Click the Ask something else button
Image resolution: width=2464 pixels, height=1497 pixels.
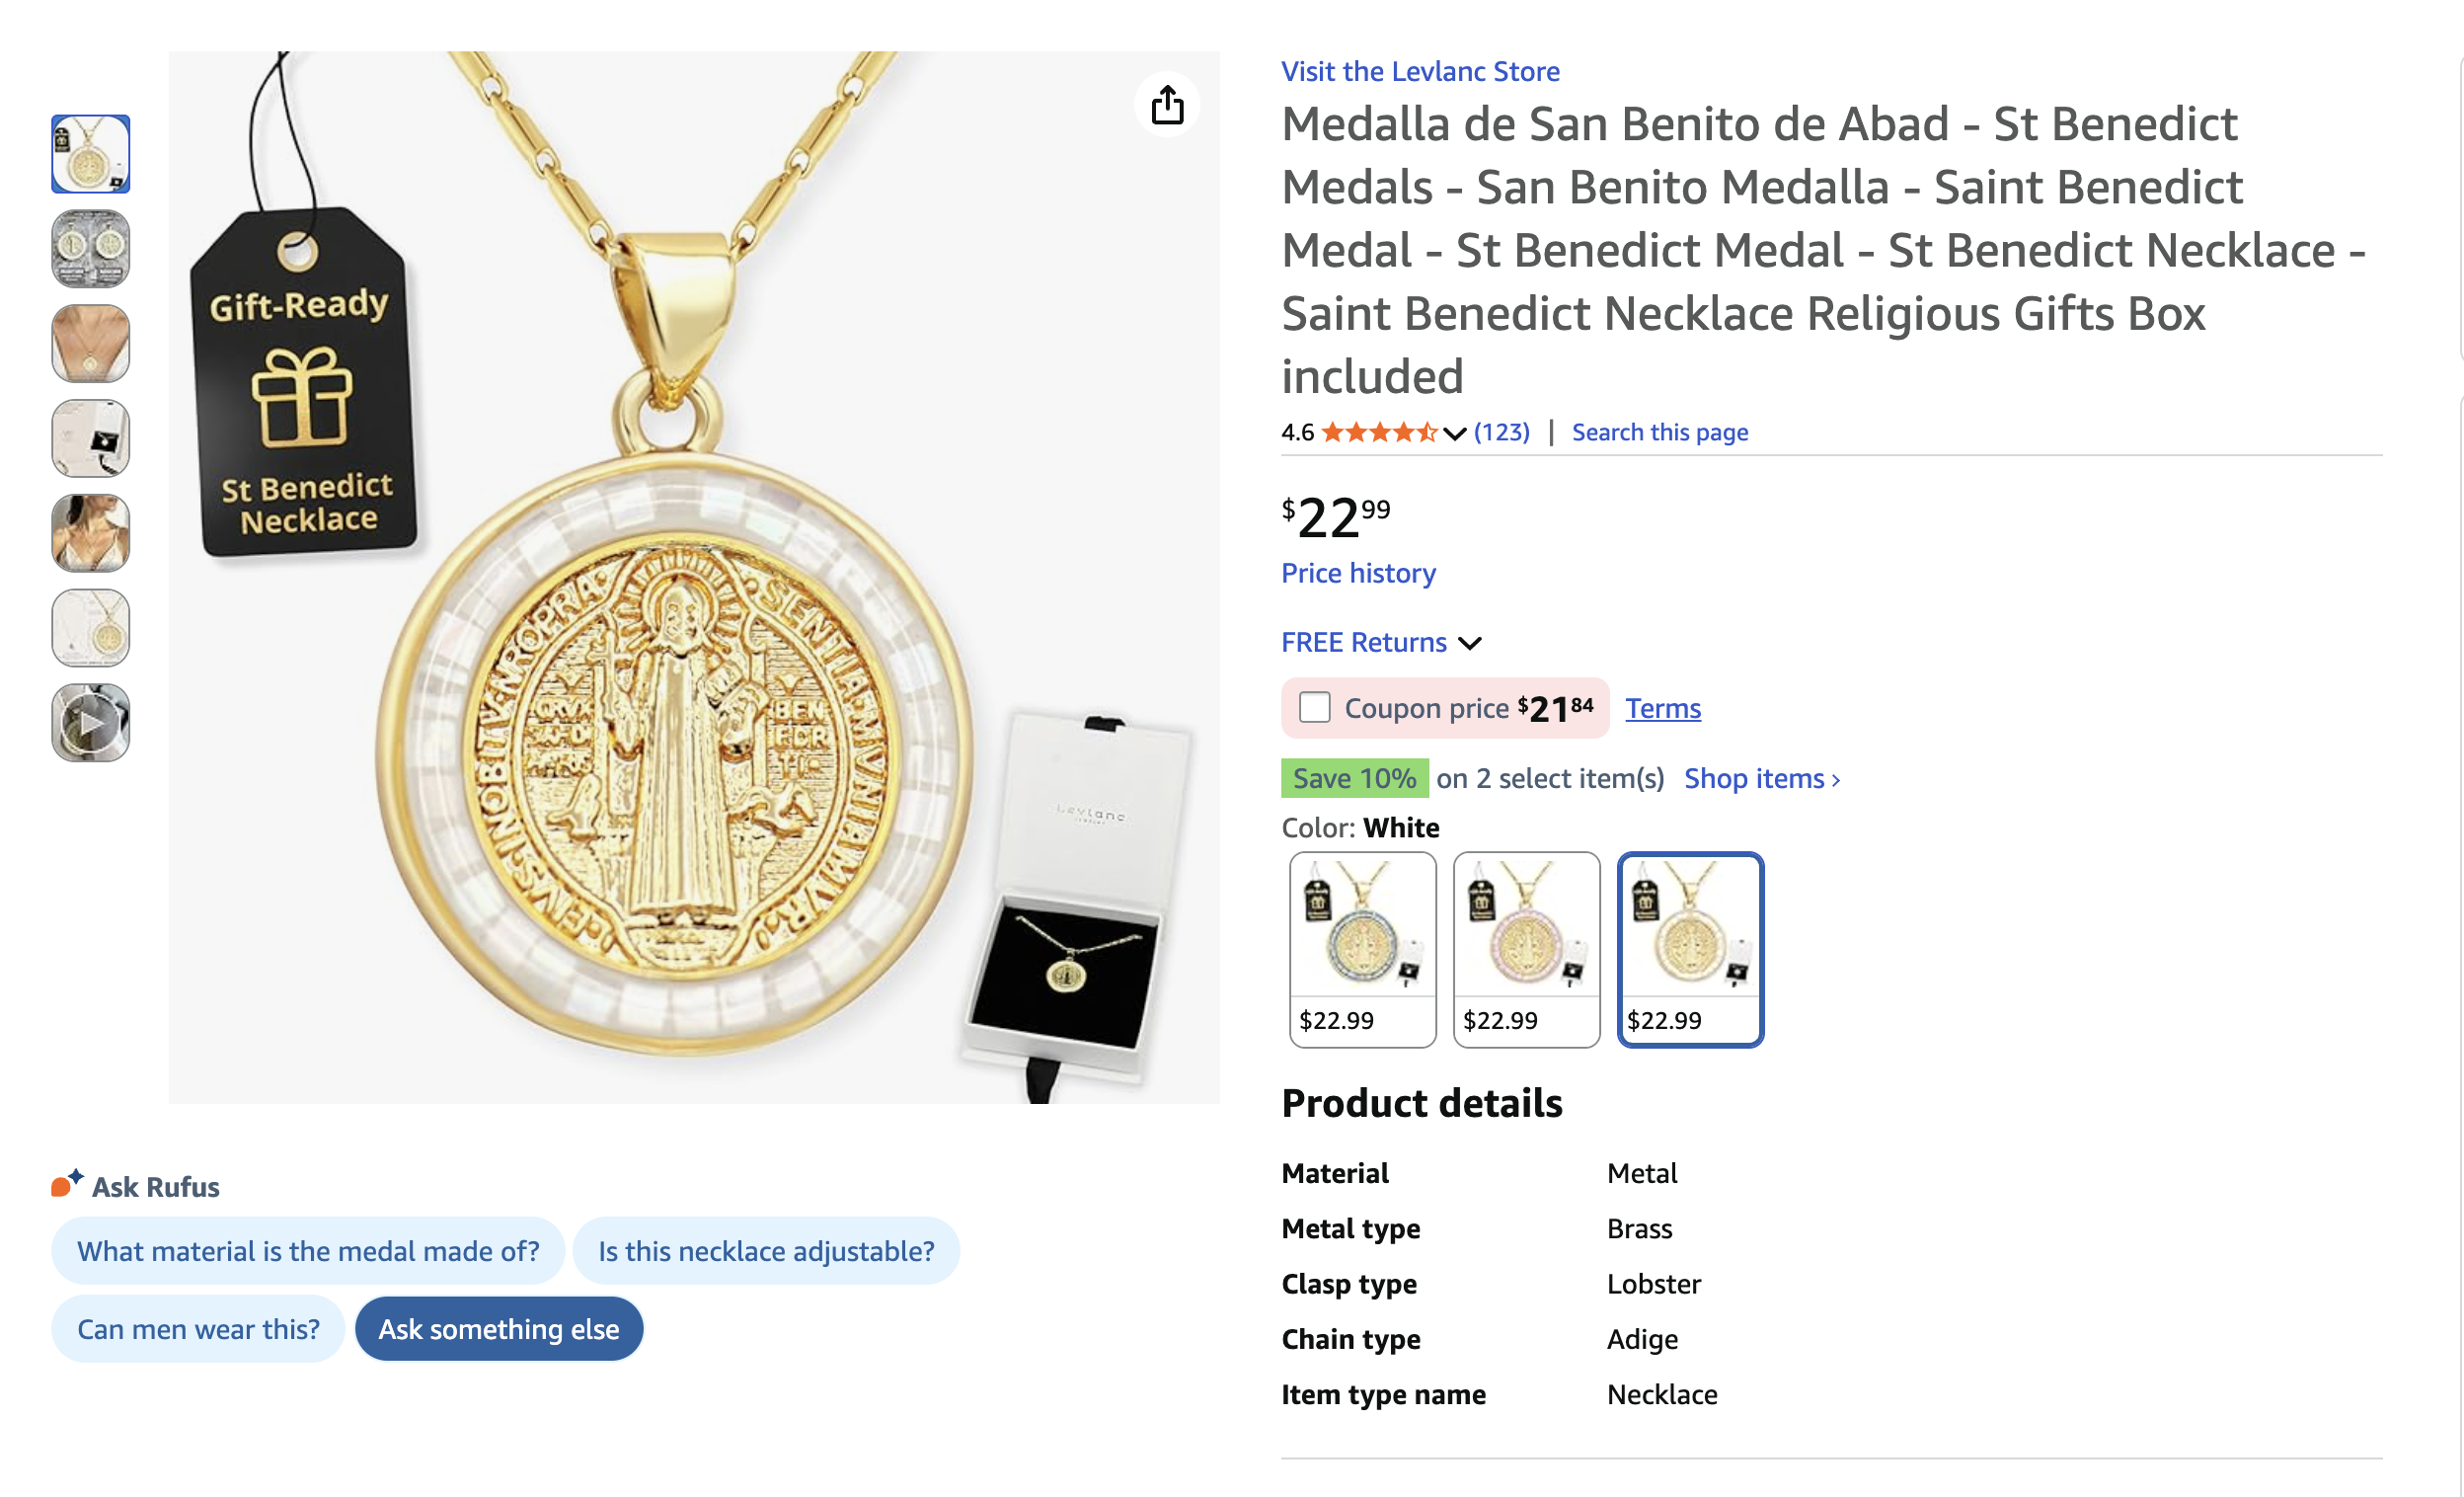coord(499,1329)
